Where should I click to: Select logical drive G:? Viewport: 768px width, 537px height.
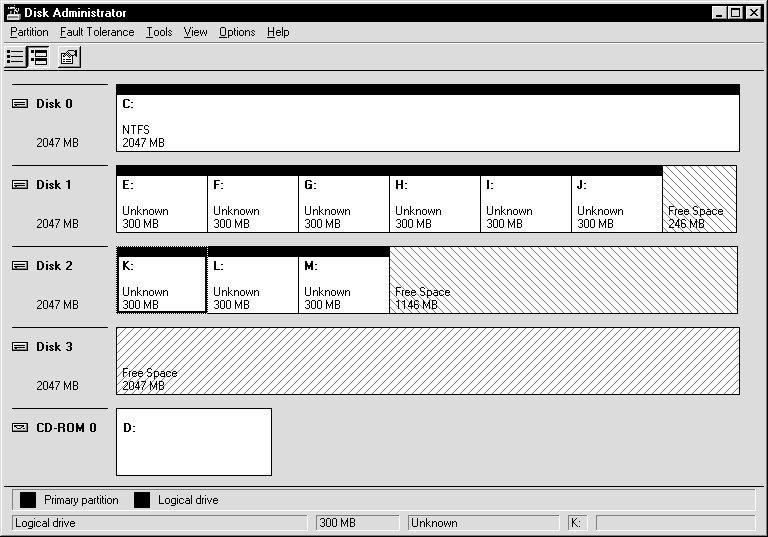pyautogui.click(x=344, y=199)
